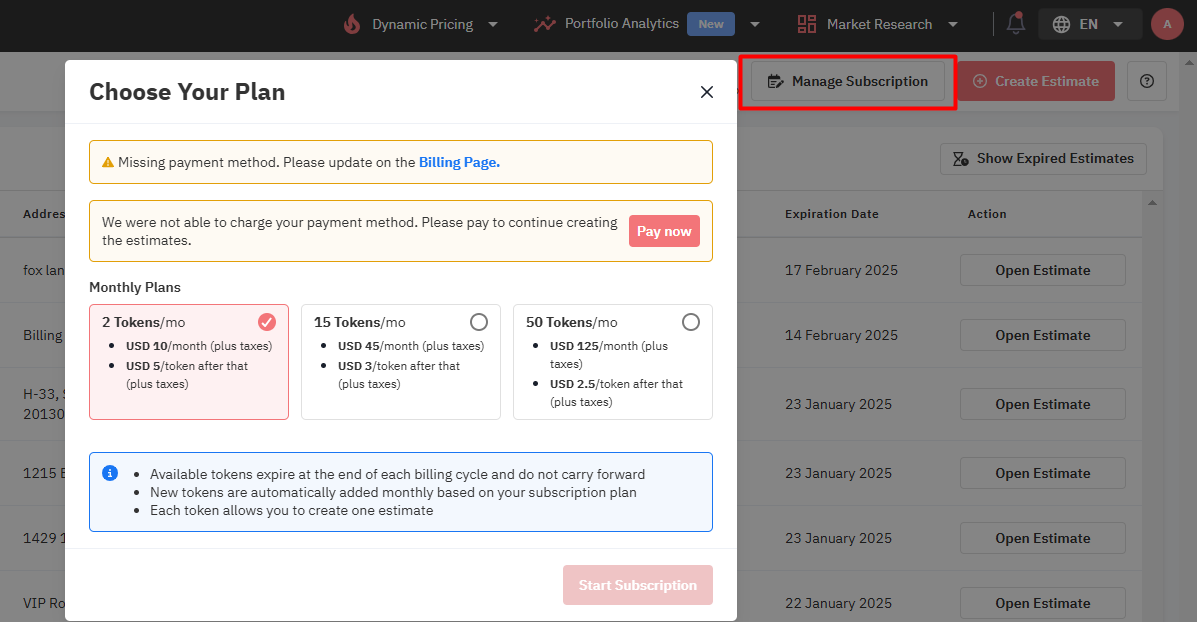The height and width of the screenshot is (622, 1197).
Task: Click the help question mark icon
Action: coord(1147,81)
